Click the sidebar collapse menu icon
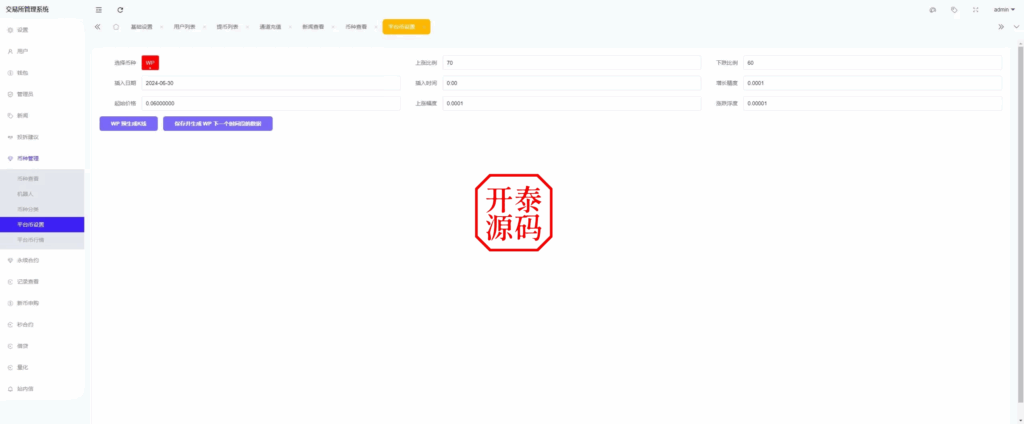This screenshot has width=1024, height=424. click(98, 9)
